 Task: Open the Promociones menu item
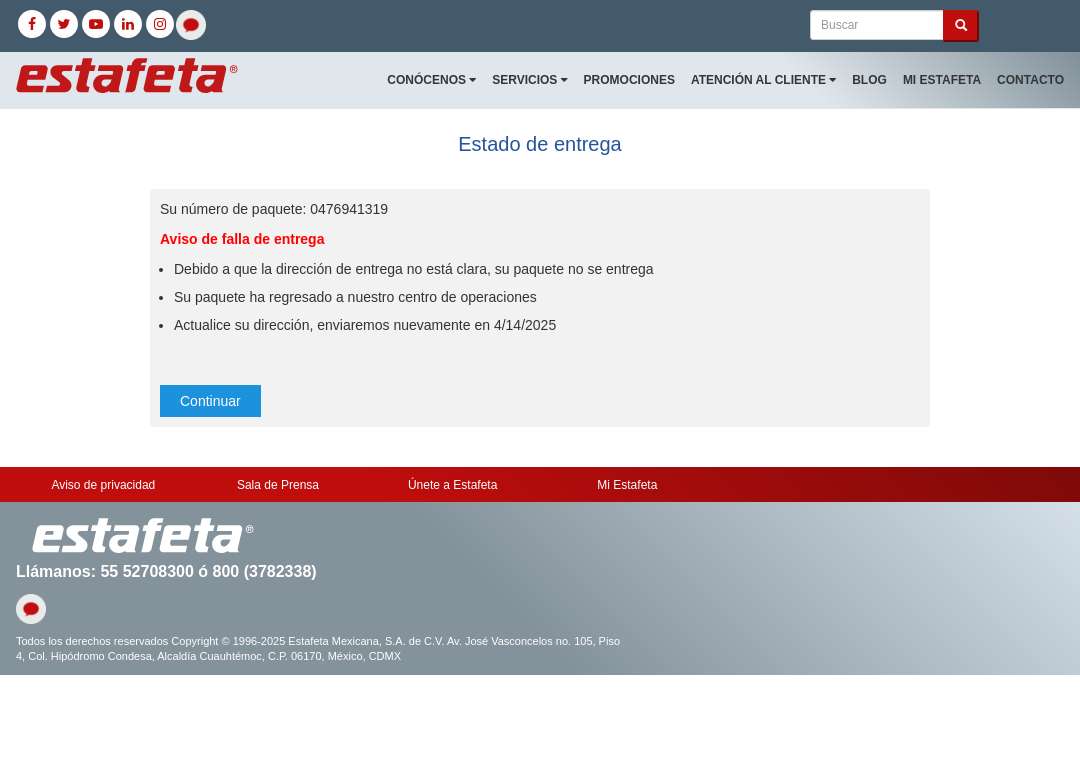pos(629,80)
